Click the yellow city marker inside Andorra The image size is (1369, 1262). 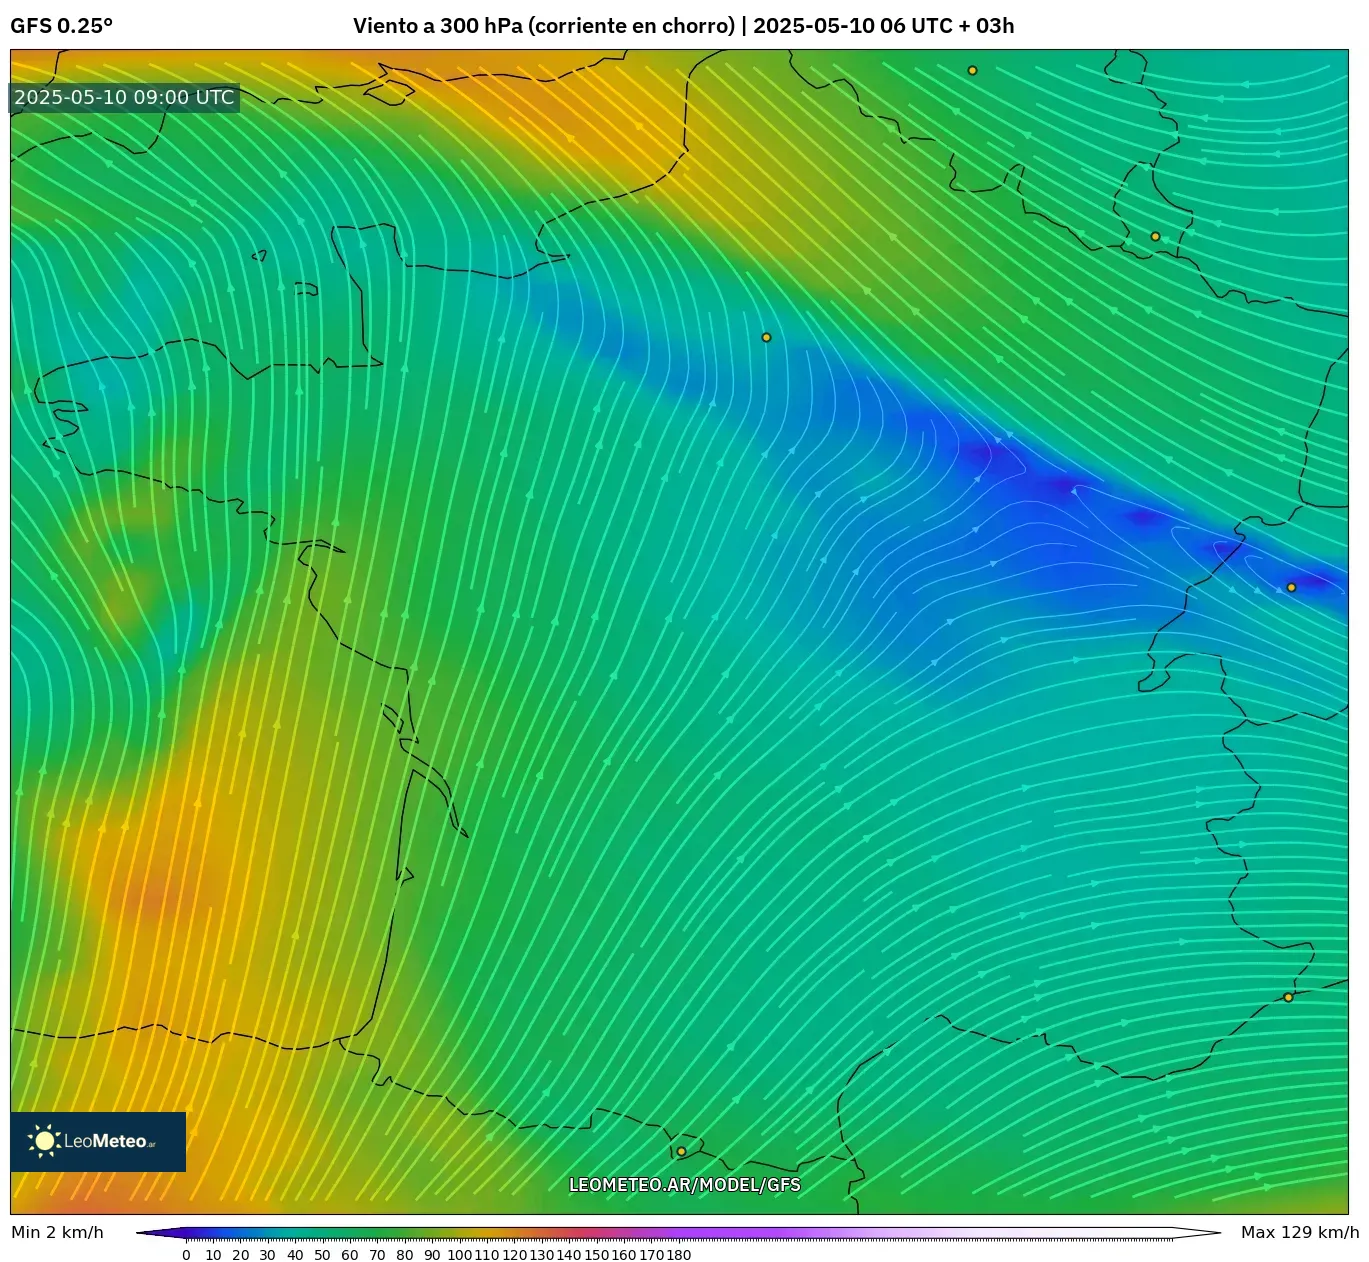[682, 1151]
